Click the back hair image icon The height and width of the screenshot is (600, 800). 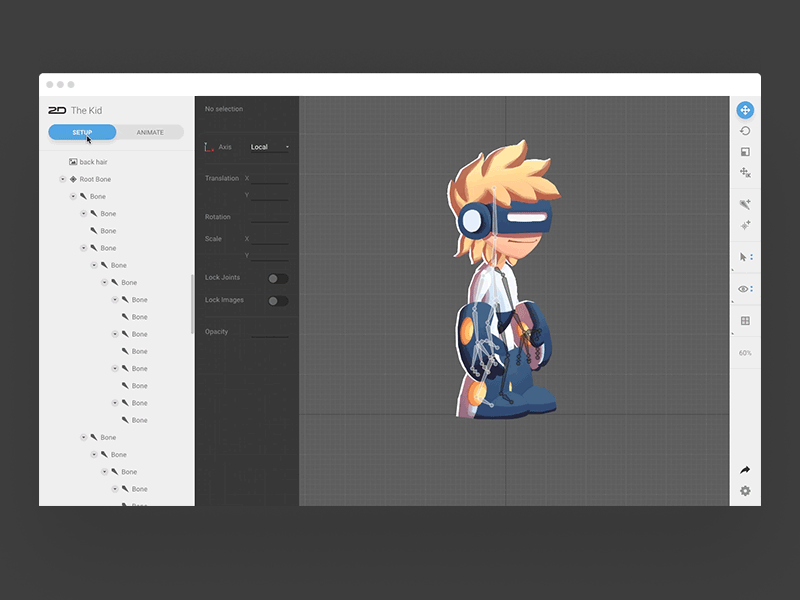73,162
